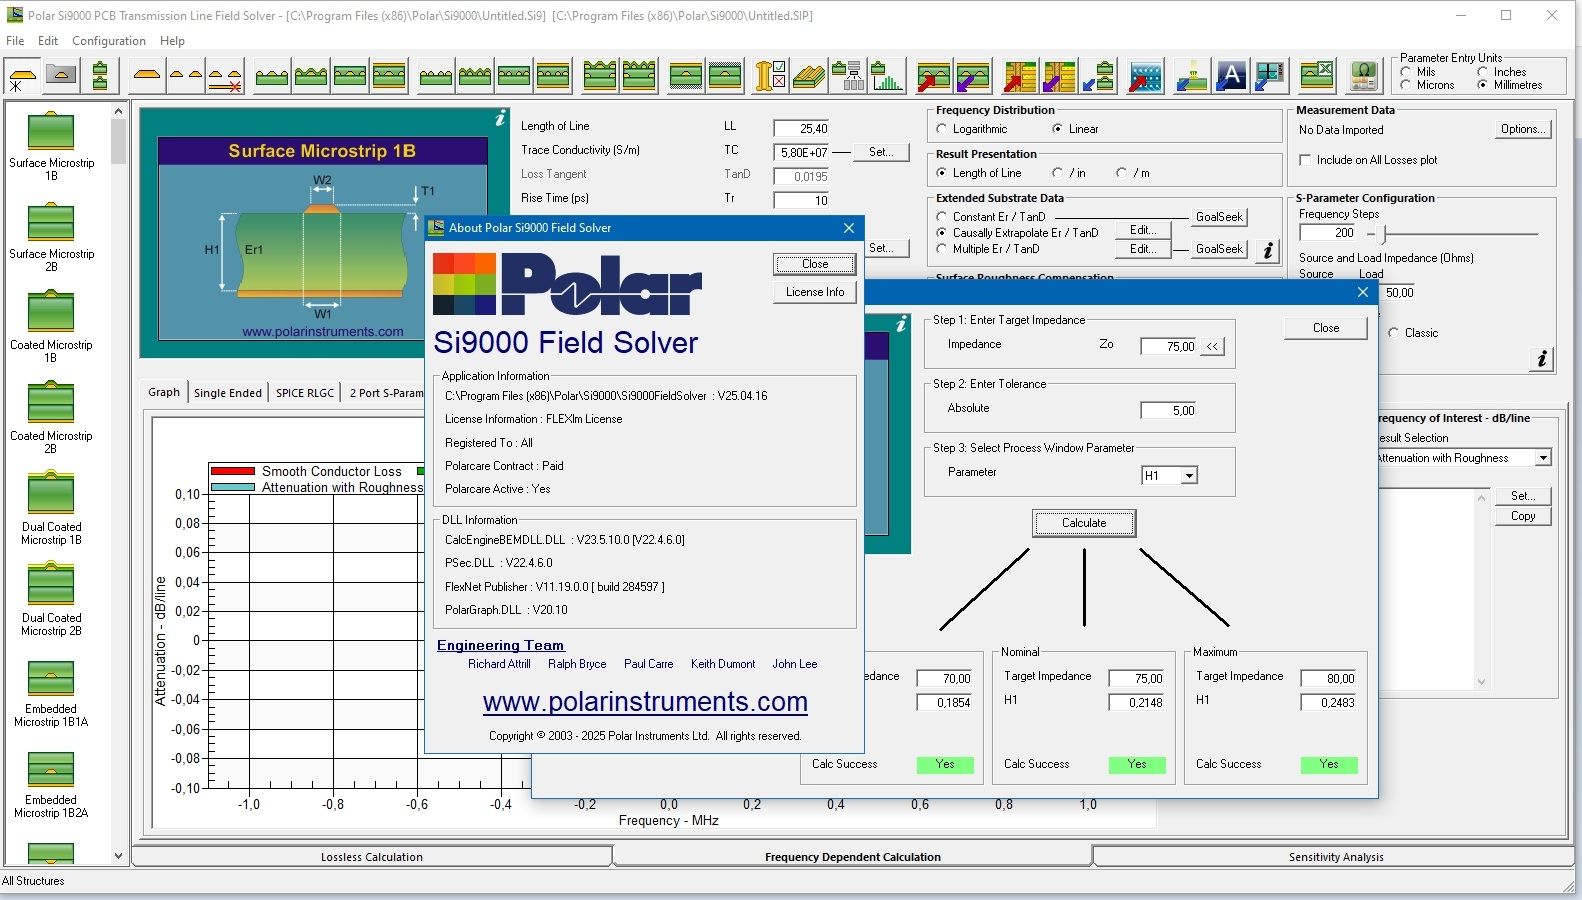Screen dimensions: 1582x900
Task: Click the probe with blue arrow icon
Action: point(1192,76)
